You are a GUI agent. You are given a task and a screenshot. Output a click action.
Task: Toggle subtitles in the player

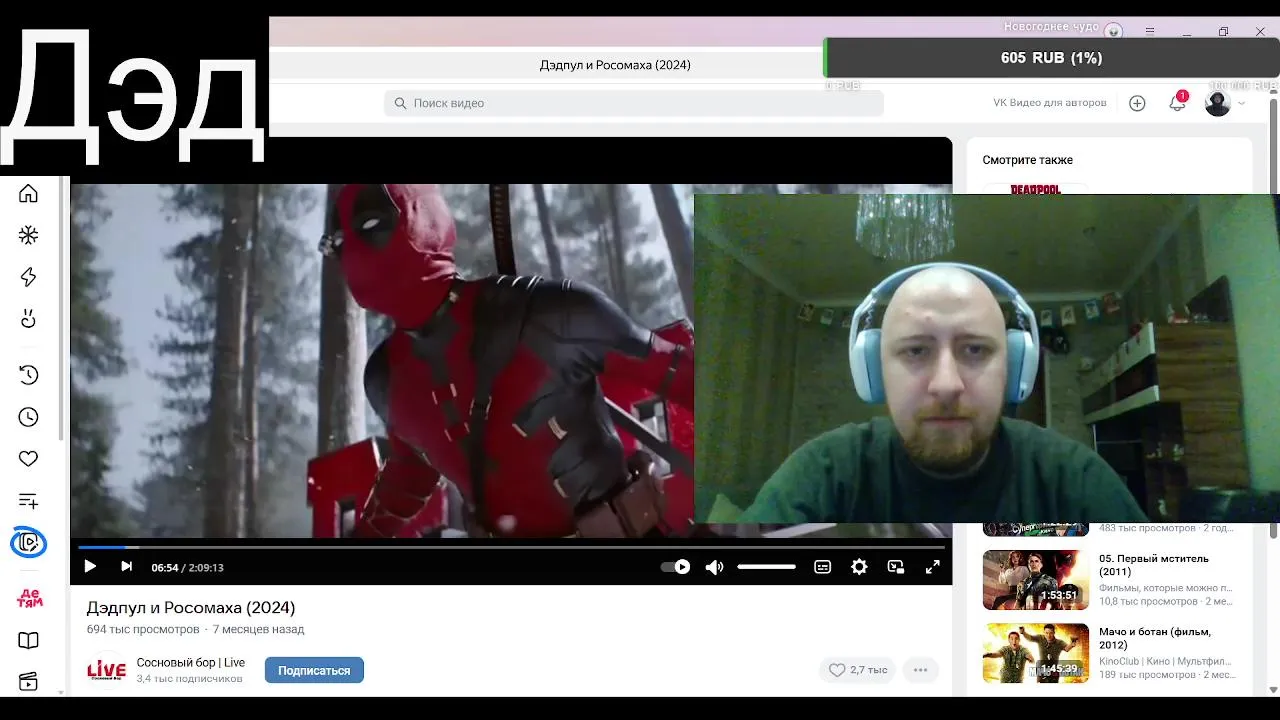pos(822,567)
